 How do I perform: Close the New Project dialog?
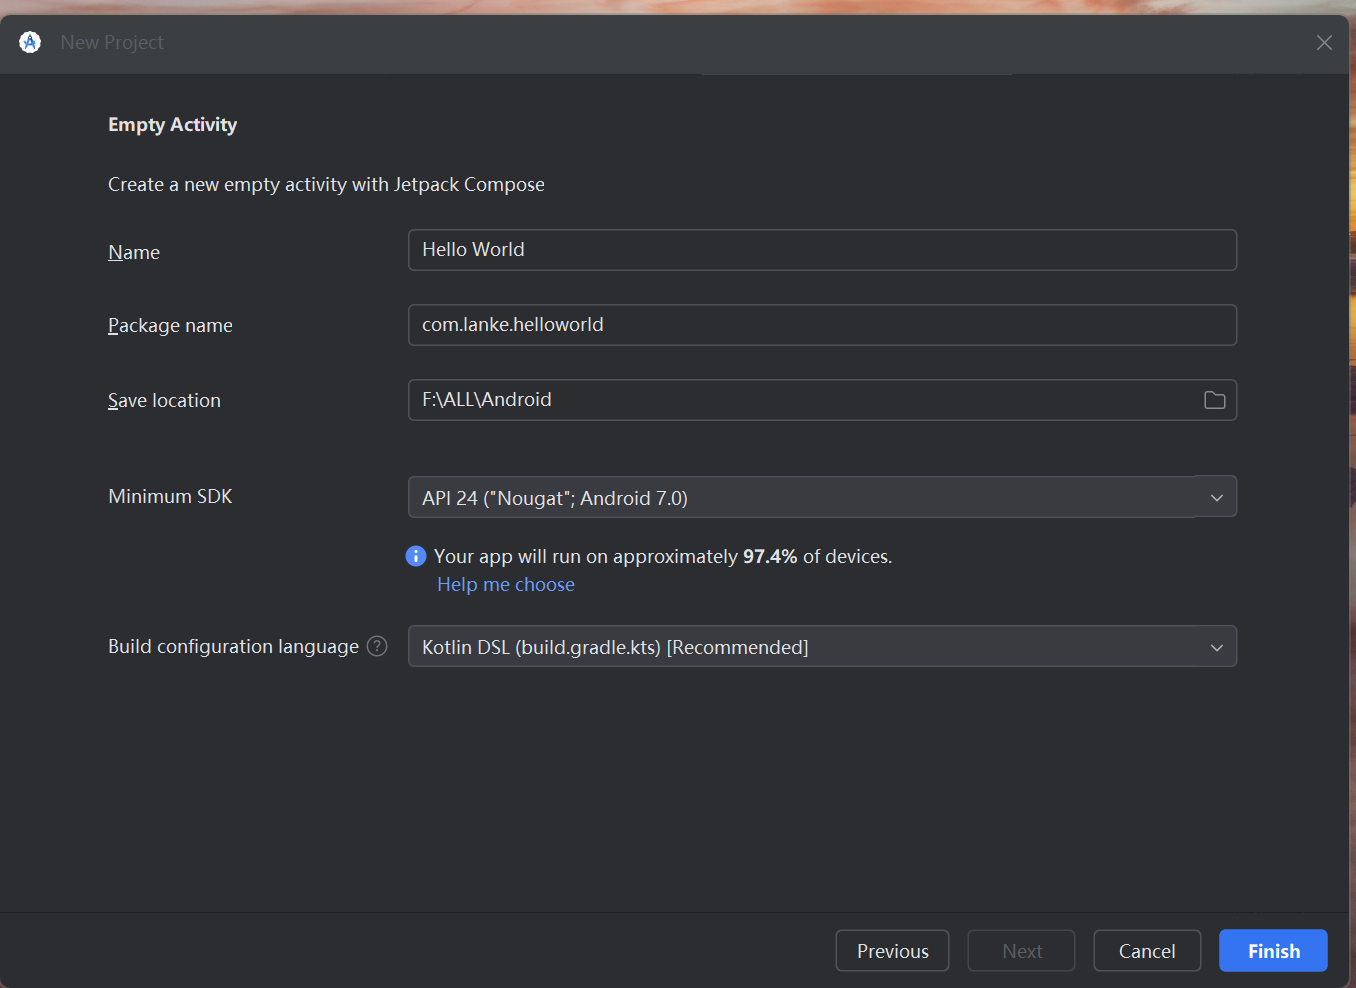coord(1324,42)
